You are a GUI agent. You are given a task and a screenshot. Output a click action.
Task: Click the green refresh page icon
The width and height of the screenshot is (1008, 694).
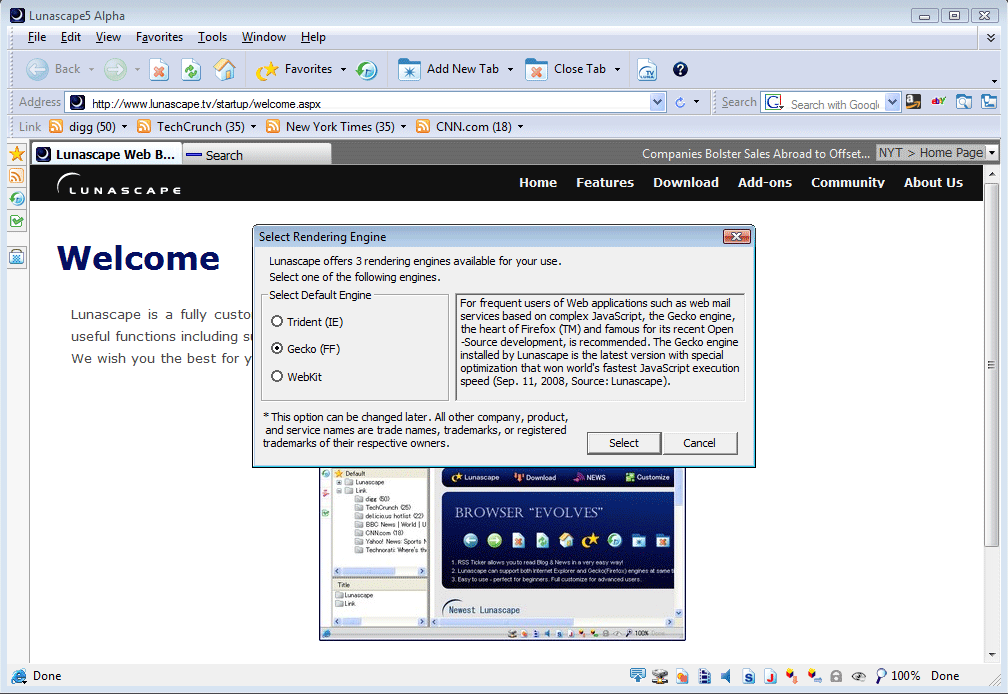(x=191, y=70)
